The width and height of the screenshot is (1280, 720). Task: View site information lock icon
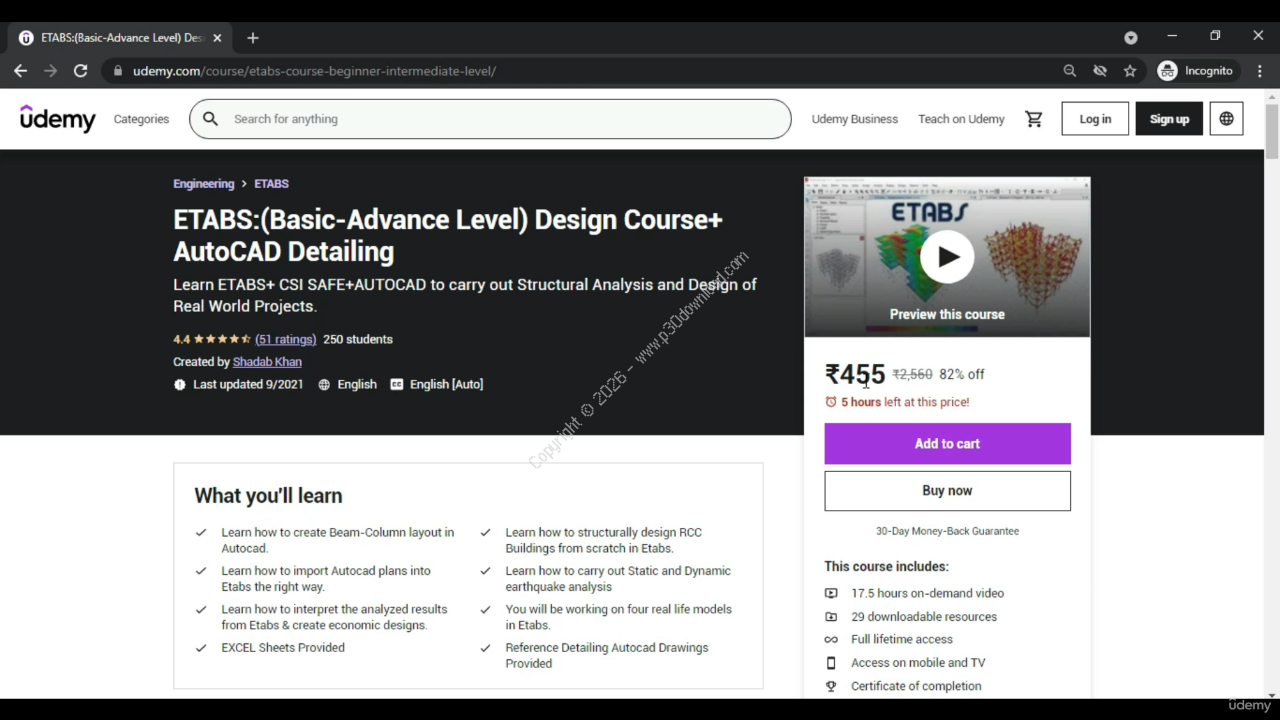coord(118,71)
